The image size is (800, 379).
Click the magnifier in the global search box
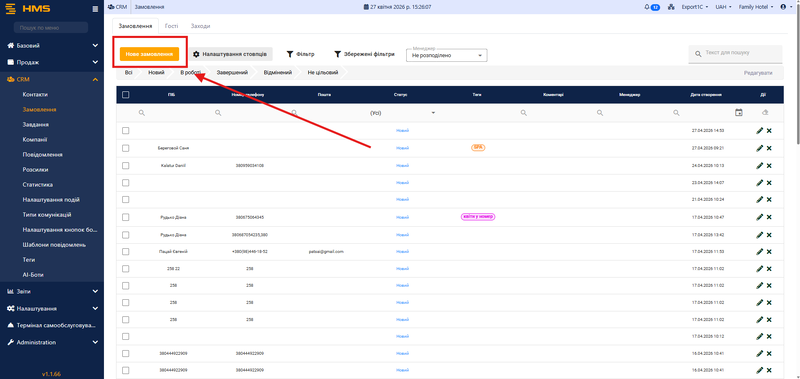(697, 53)
